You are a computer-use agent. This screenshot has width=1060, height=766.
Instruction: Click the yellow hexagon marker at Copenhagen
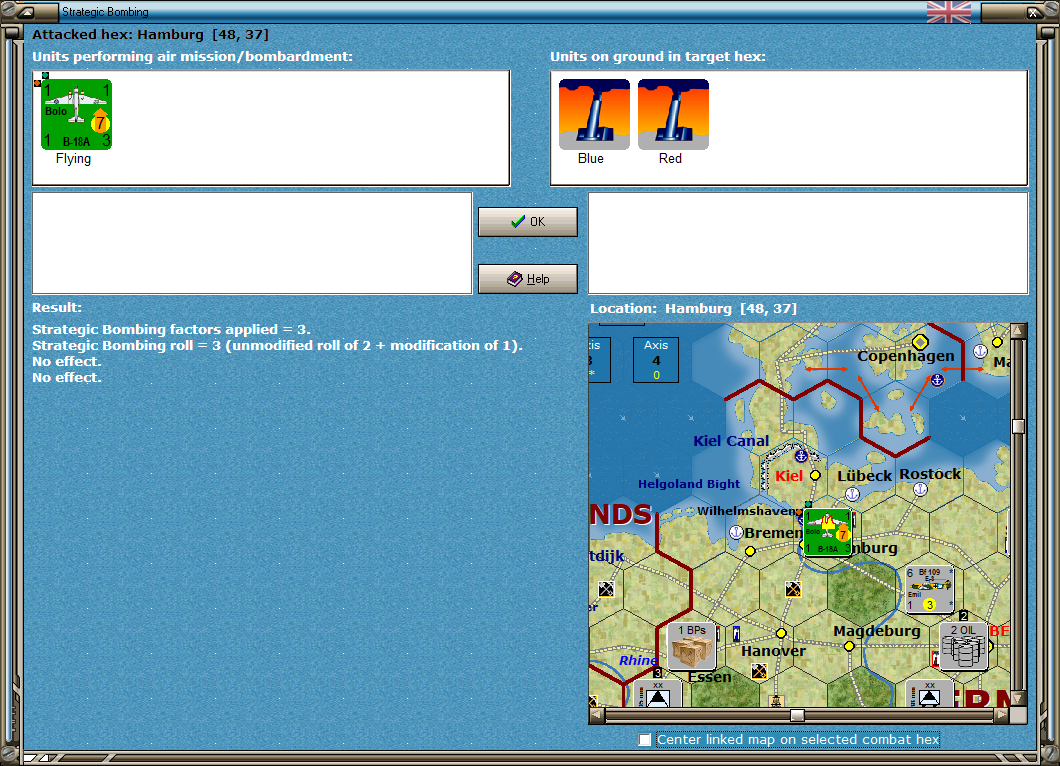(920, 342)
